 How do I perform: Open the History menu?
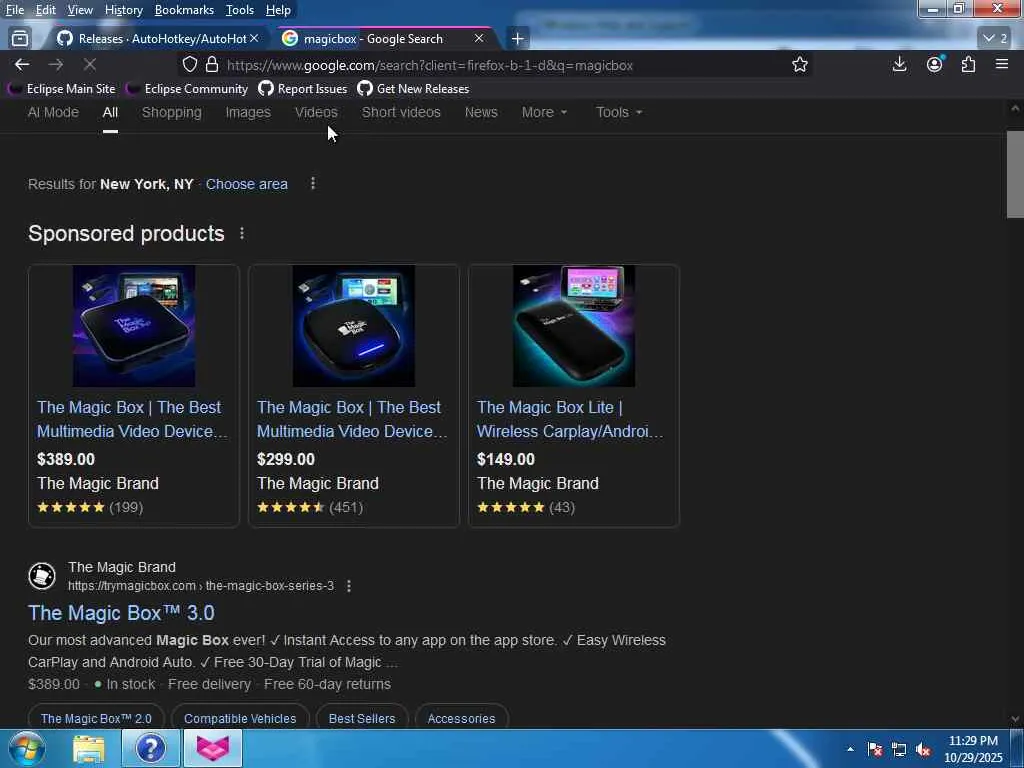123,10
